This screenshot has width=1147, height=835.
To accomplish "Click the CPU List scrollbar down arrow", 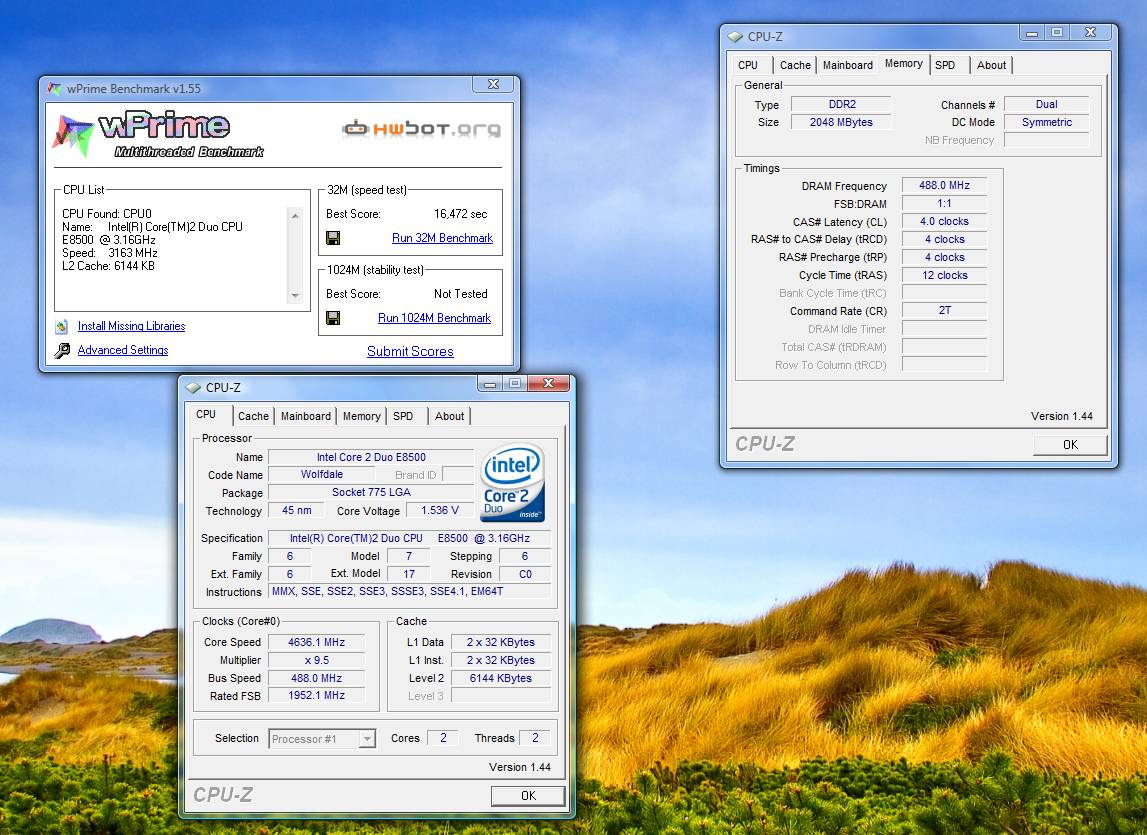I will click(x=295, y=296).
